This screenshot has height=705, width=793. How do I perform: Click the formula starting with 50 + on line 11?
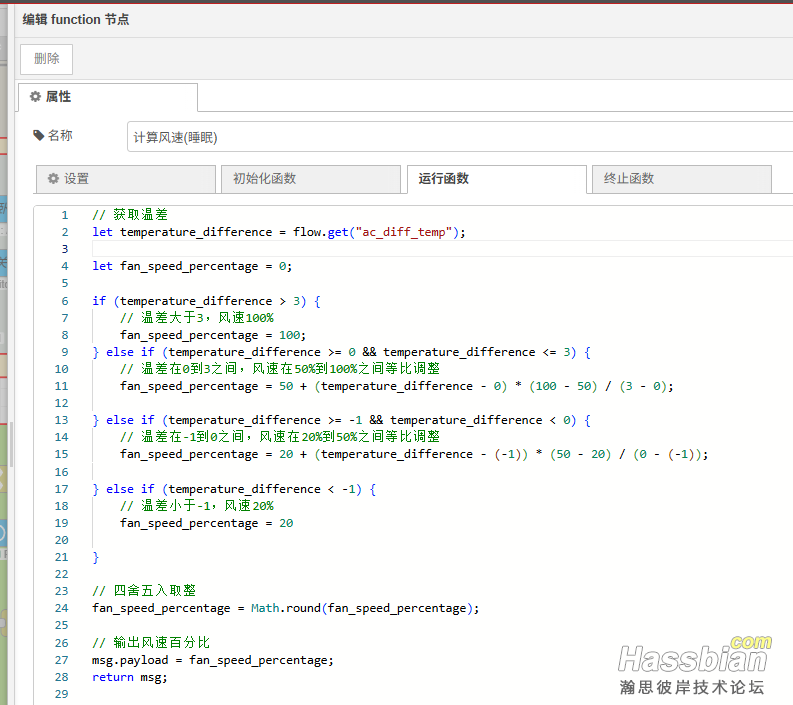point(476,386)
